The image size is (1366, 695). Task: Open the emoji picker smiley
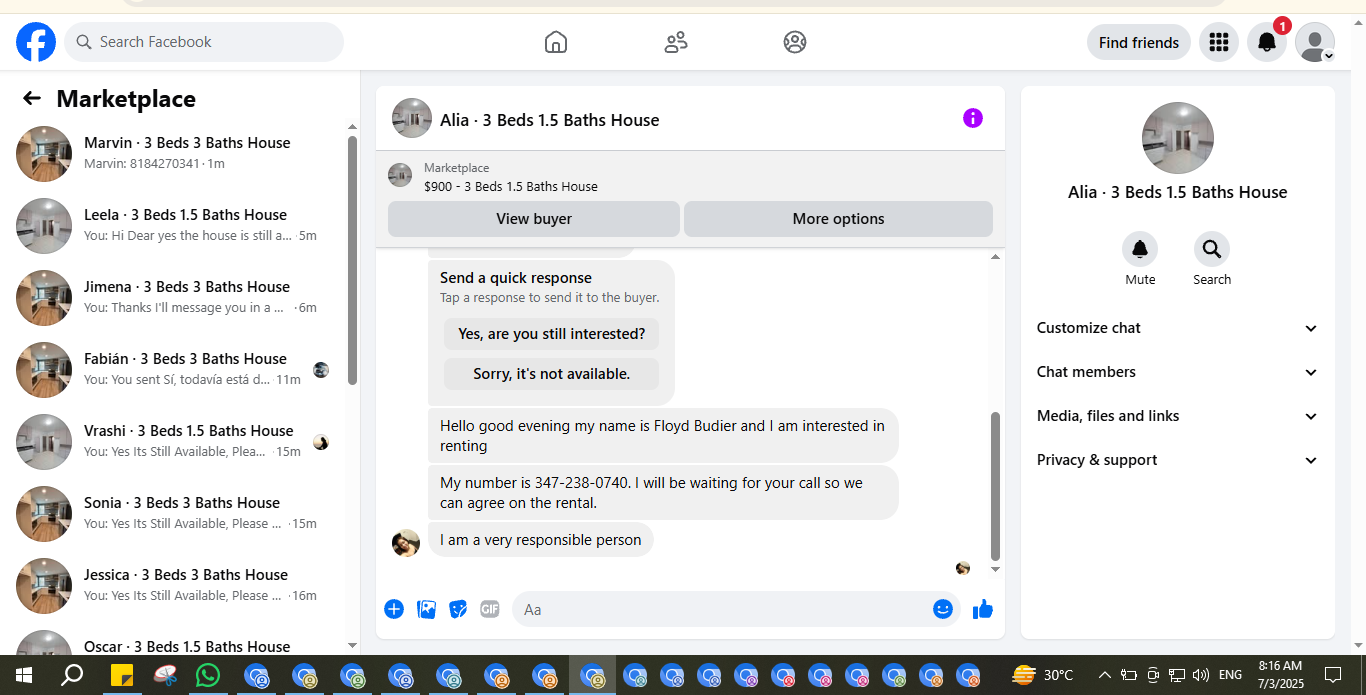[x=943, y=609]
